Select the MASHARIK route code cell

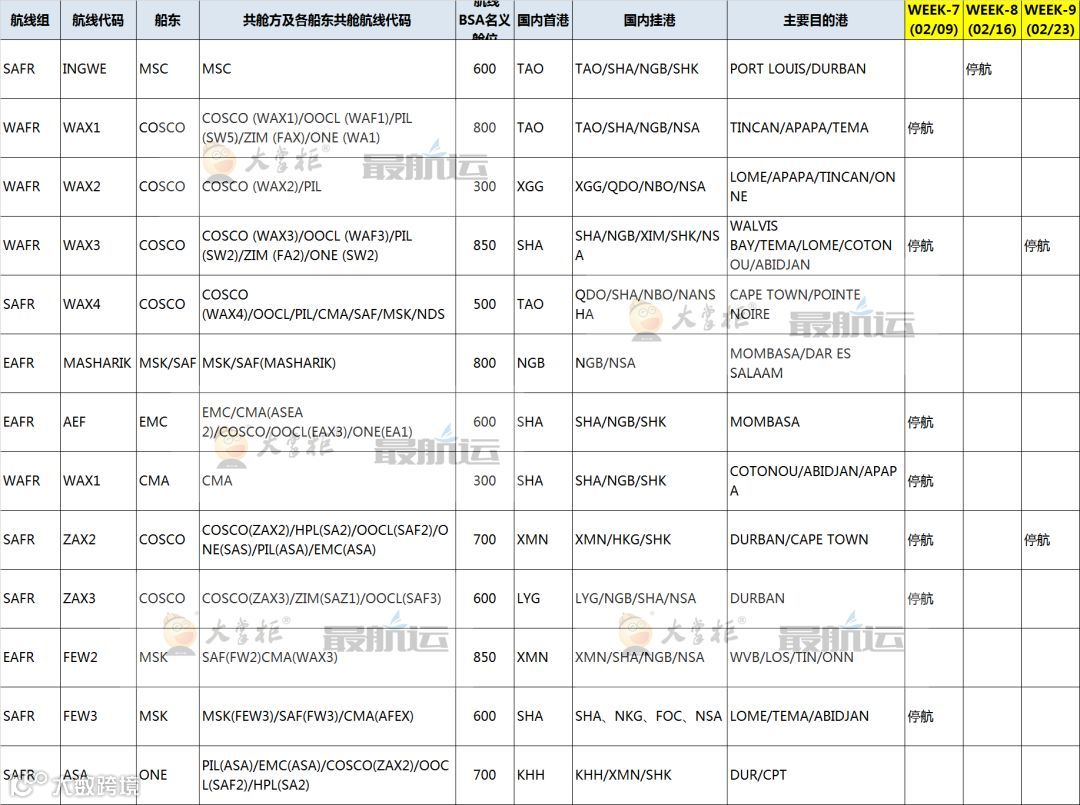98,363
